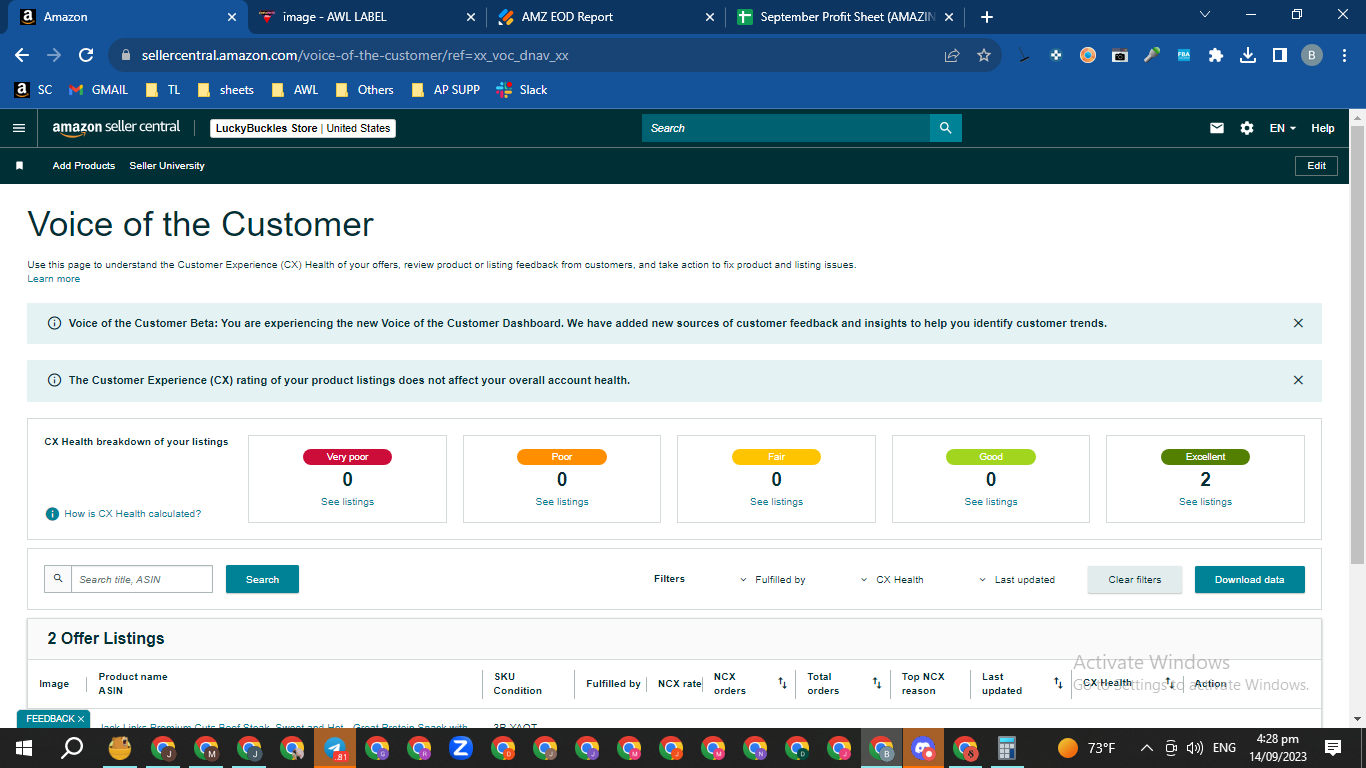Image resolution: width=1366 pixels, height=768 pixels.
Task: Open Windows taskbar search
Action: pos(72,747)
